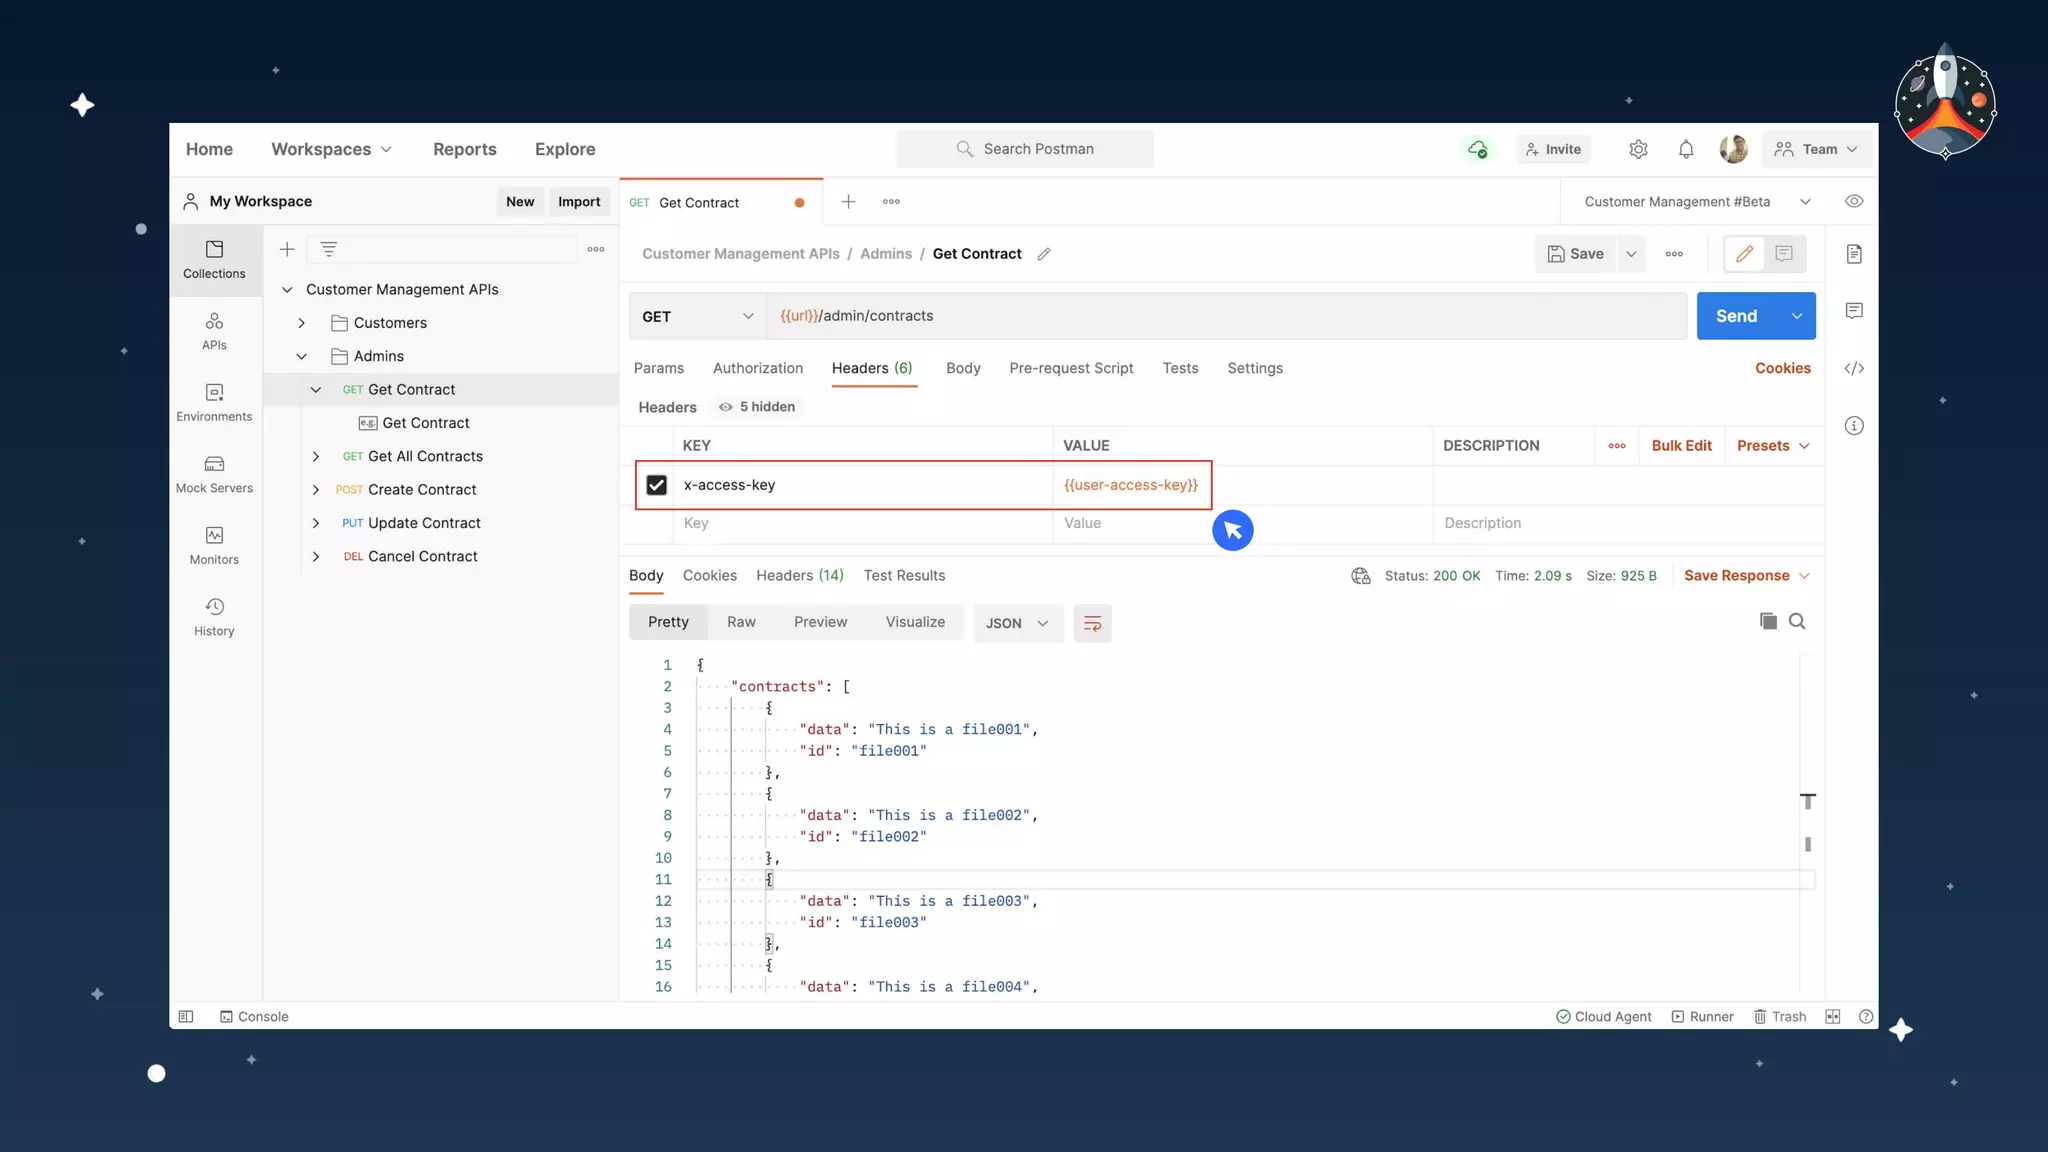Toggle line wrap in response viewer
The width and height of the screenshot is (2048, 1152).
pyautogui.click(x=1092, y=623)
